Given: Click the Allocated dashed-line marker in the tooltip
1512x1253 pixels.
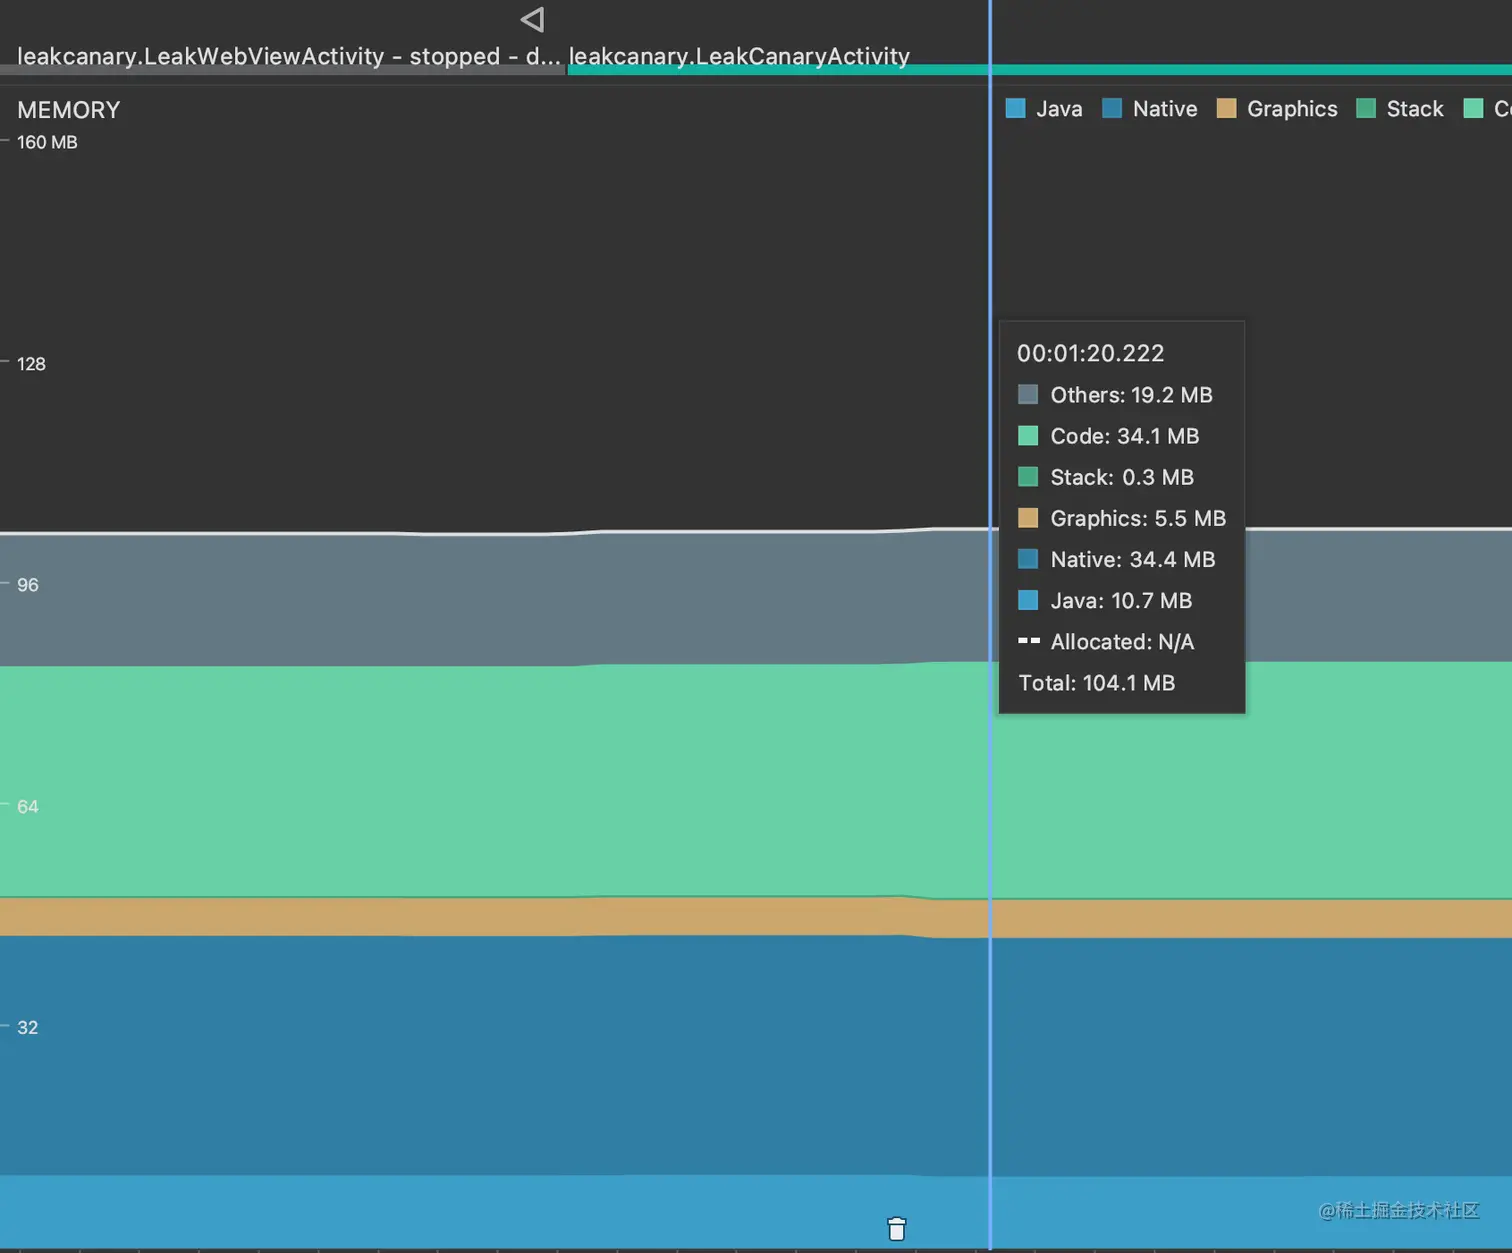Looking at the screenshot, I should pyautogui.click(x=1029, y=641).
